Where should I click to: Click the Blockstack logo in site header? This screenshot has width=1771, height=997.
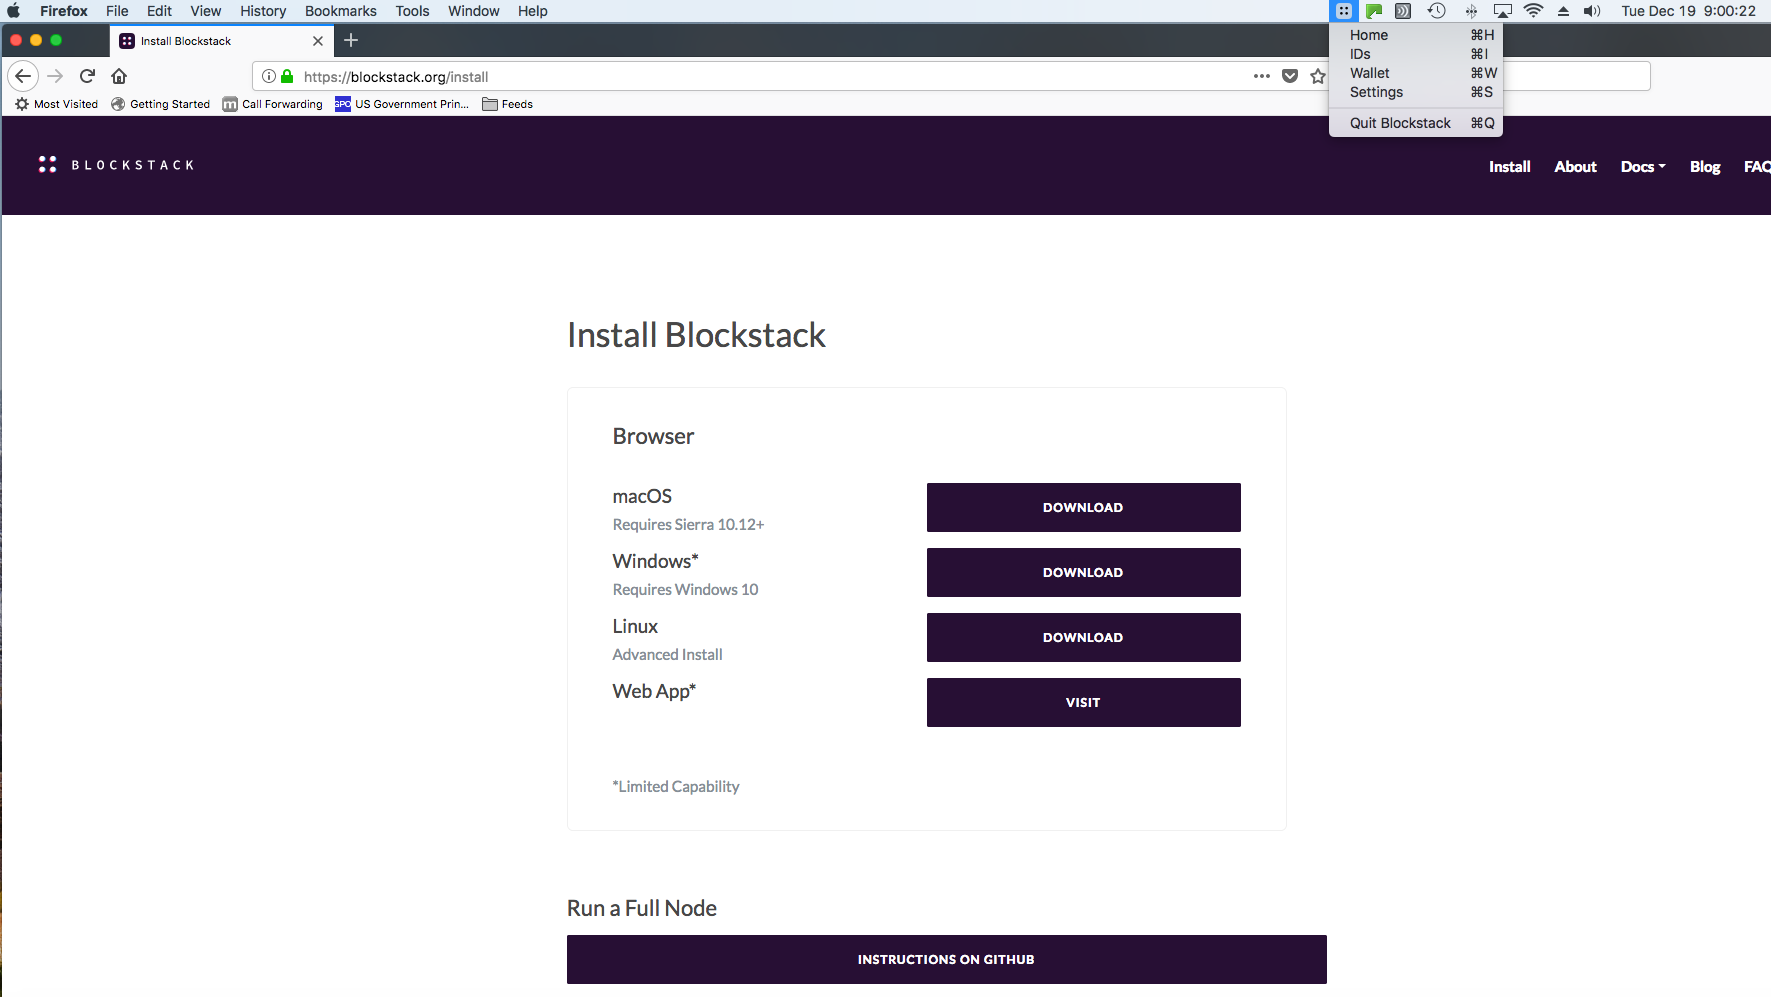(x=117, y=165)
